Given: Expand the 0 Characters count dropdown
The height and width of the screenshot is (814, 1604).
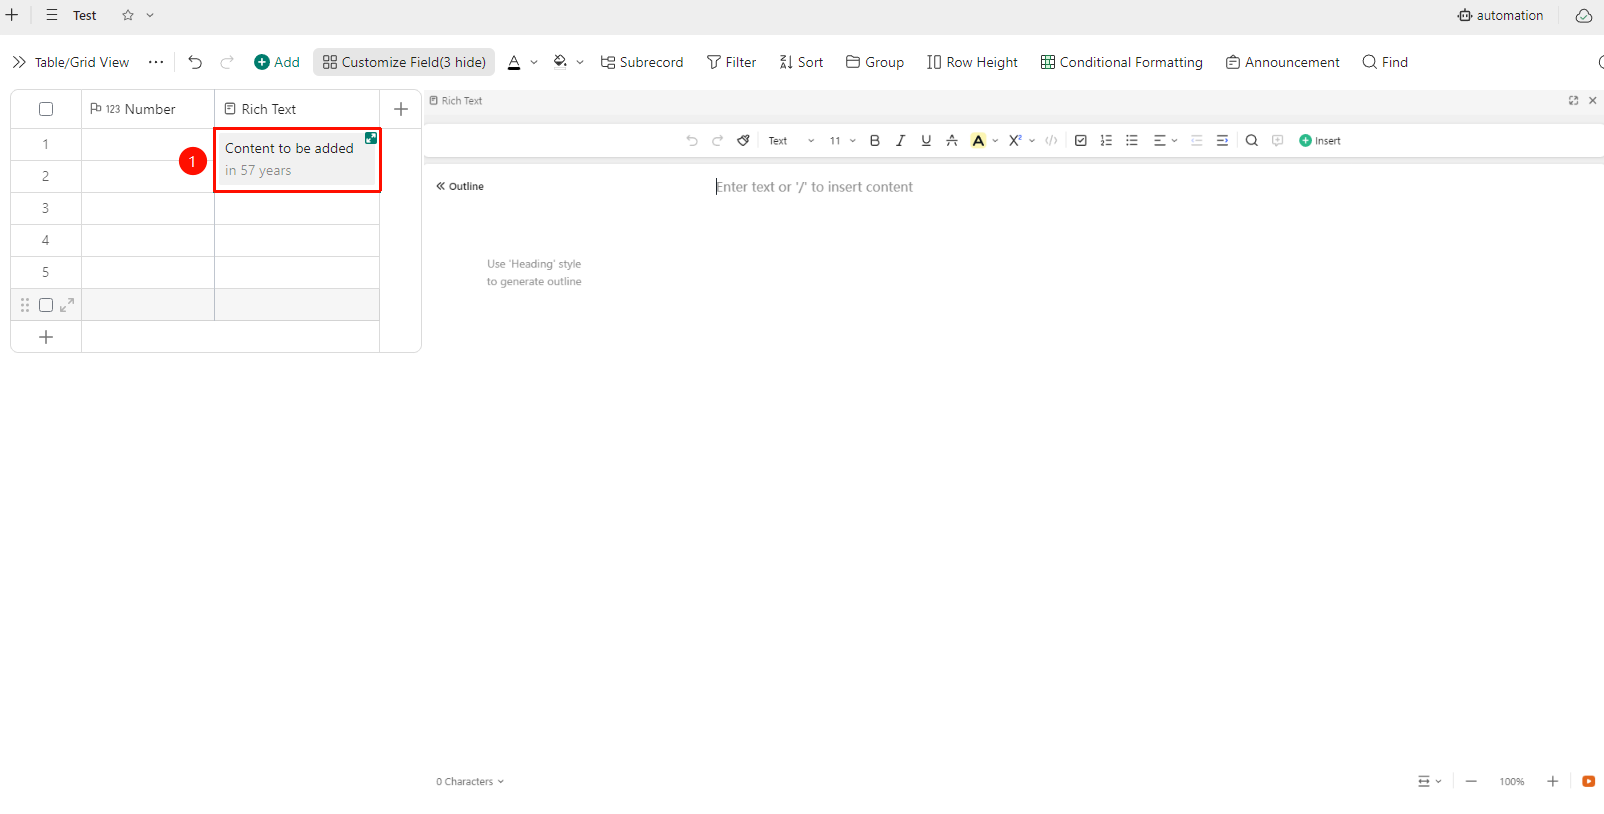Looking at the screenshot, I should pos(470,782).
